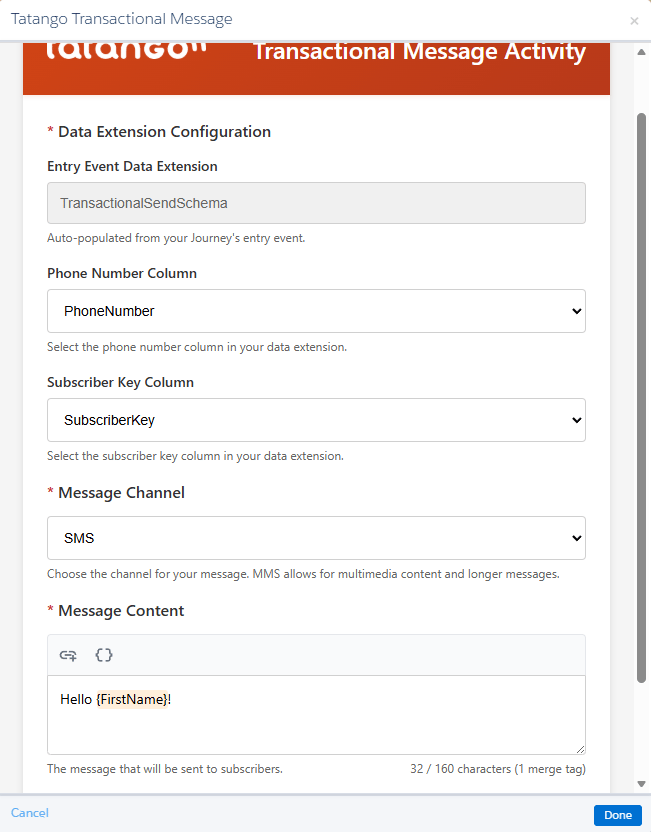Click the MMS channel help text

(303, 574)
